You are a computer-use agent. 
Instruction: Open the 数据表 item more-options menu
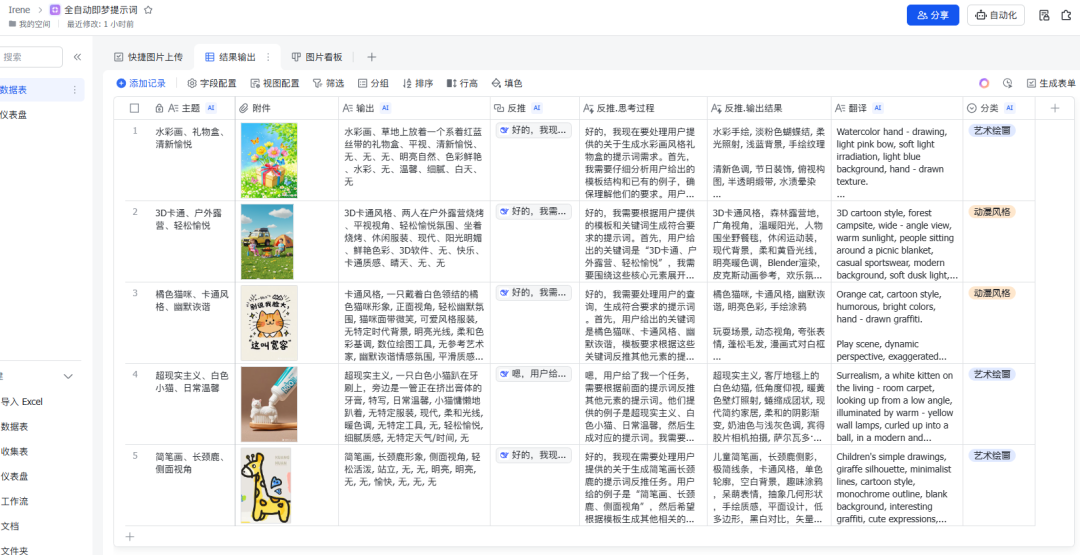point(75,90)
